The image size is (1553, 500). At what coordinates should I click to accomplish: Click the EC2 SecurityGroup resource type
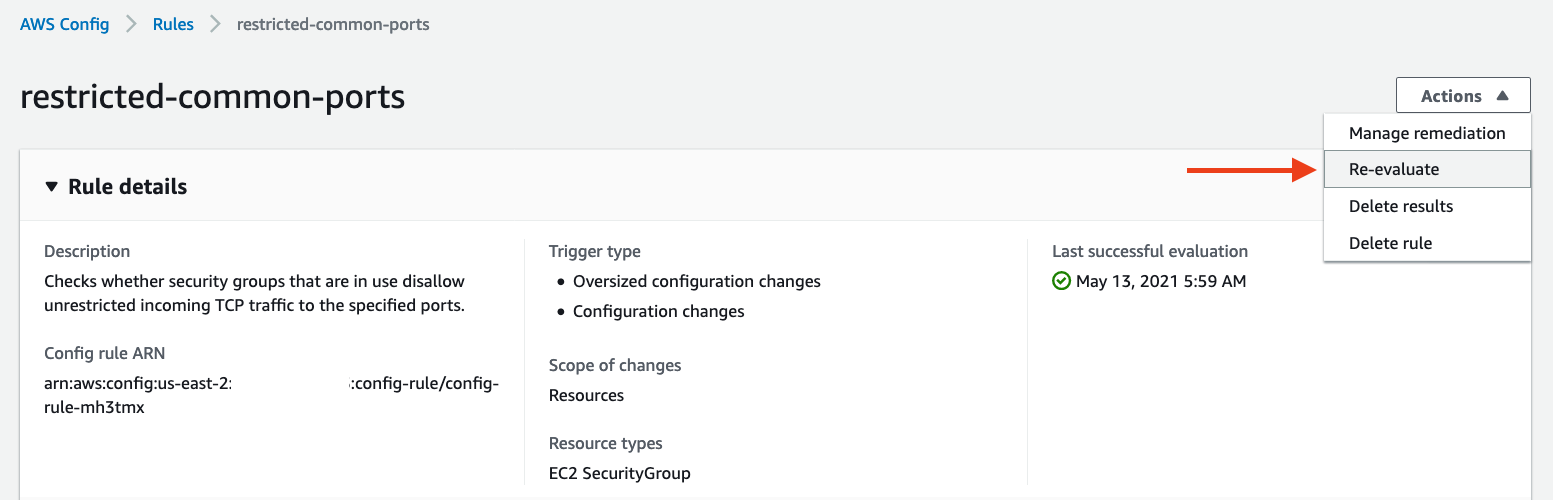620,473
